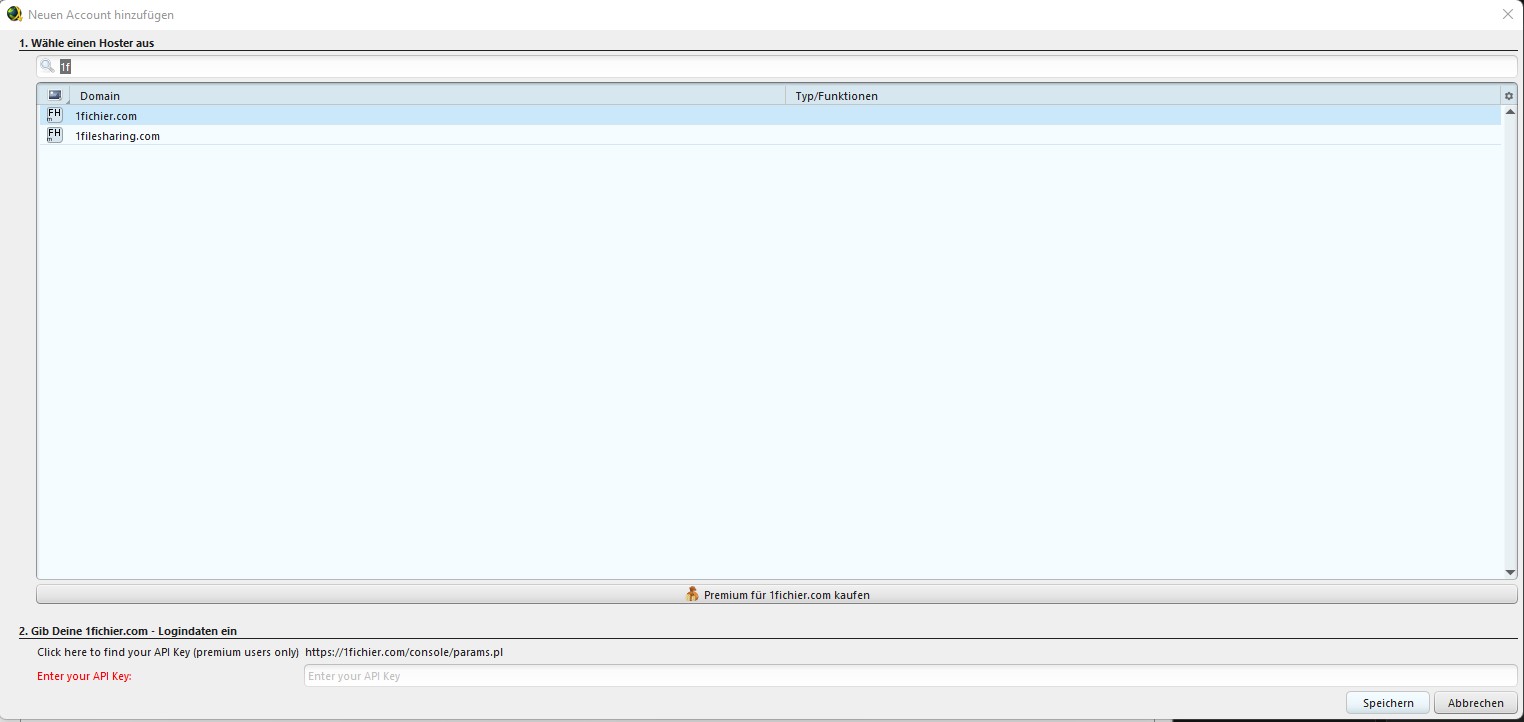The width and height of the screenshot is (1524, 722).
Task: Click the 1filesharing.com hoster icon
Action: (x=55, y=135)
